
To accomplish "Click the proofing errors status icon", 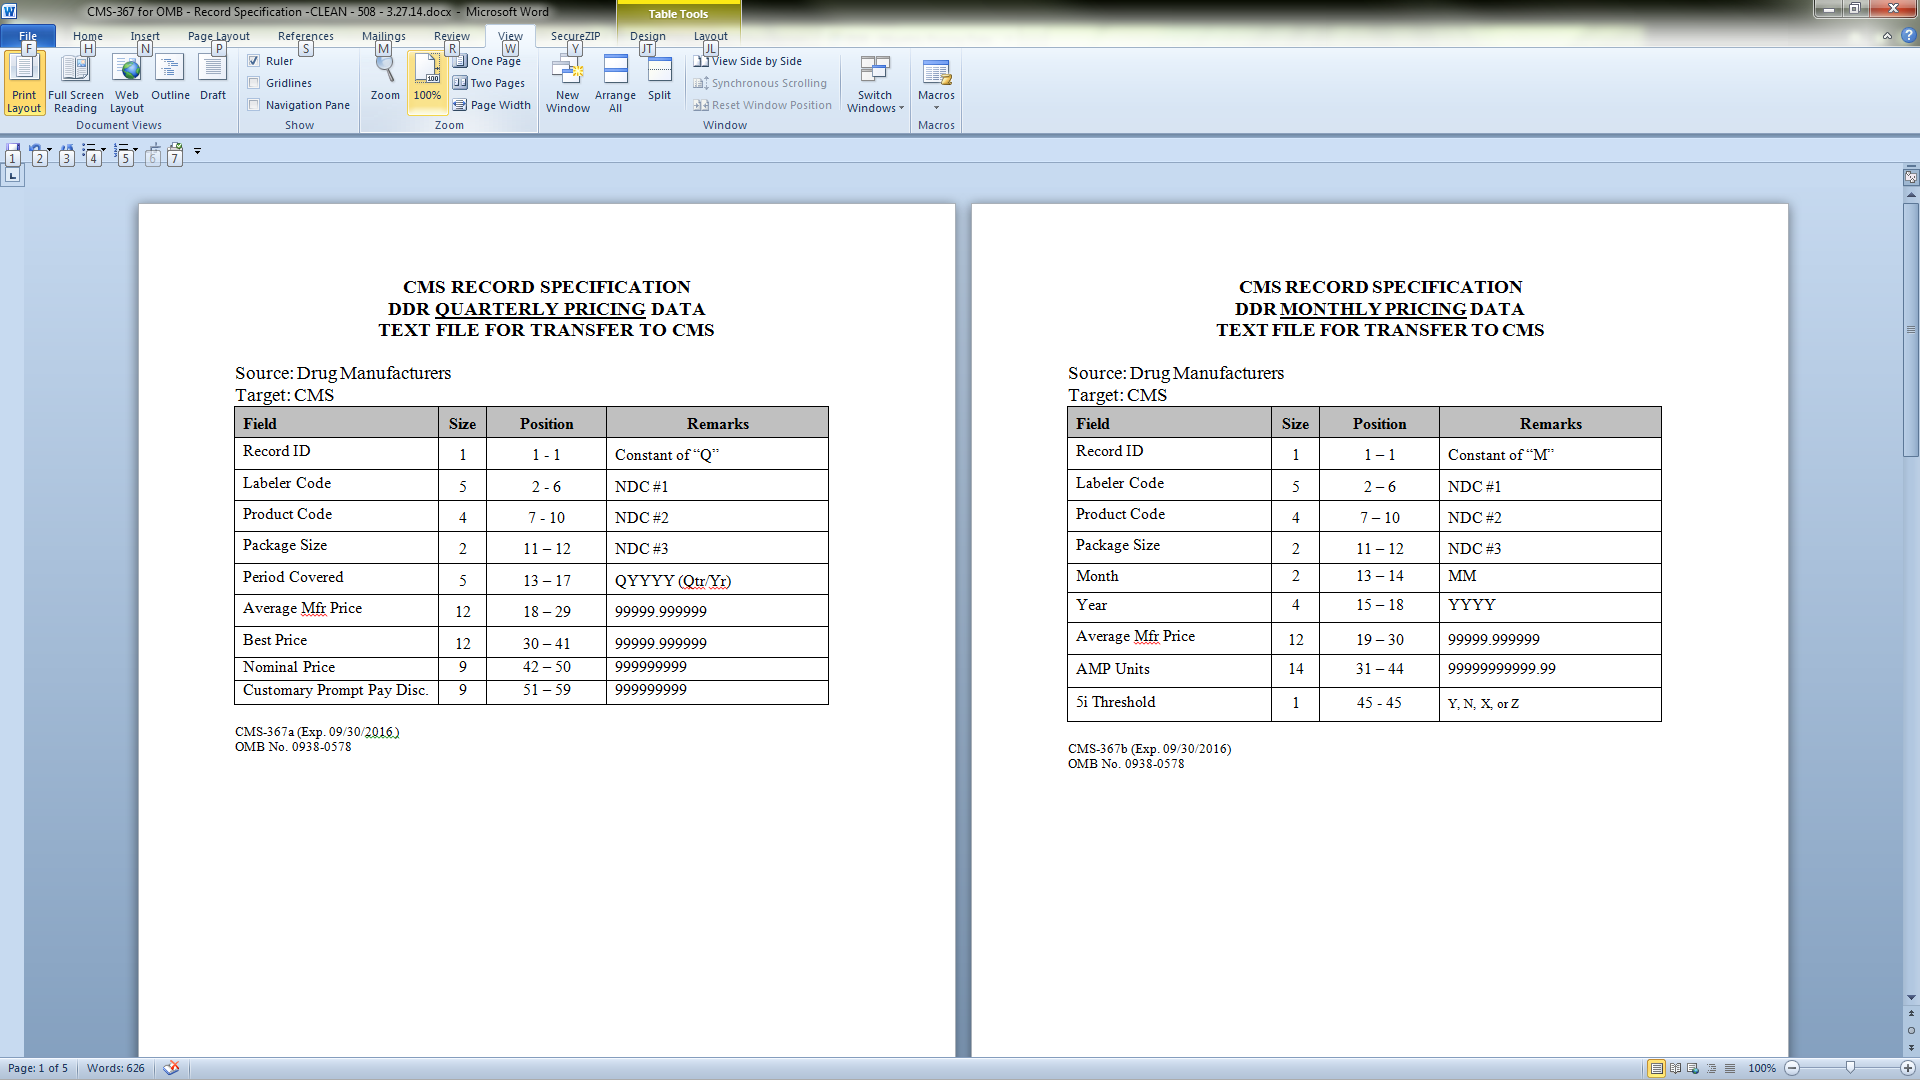I will pyautogui.click(x=172, y=1068).
